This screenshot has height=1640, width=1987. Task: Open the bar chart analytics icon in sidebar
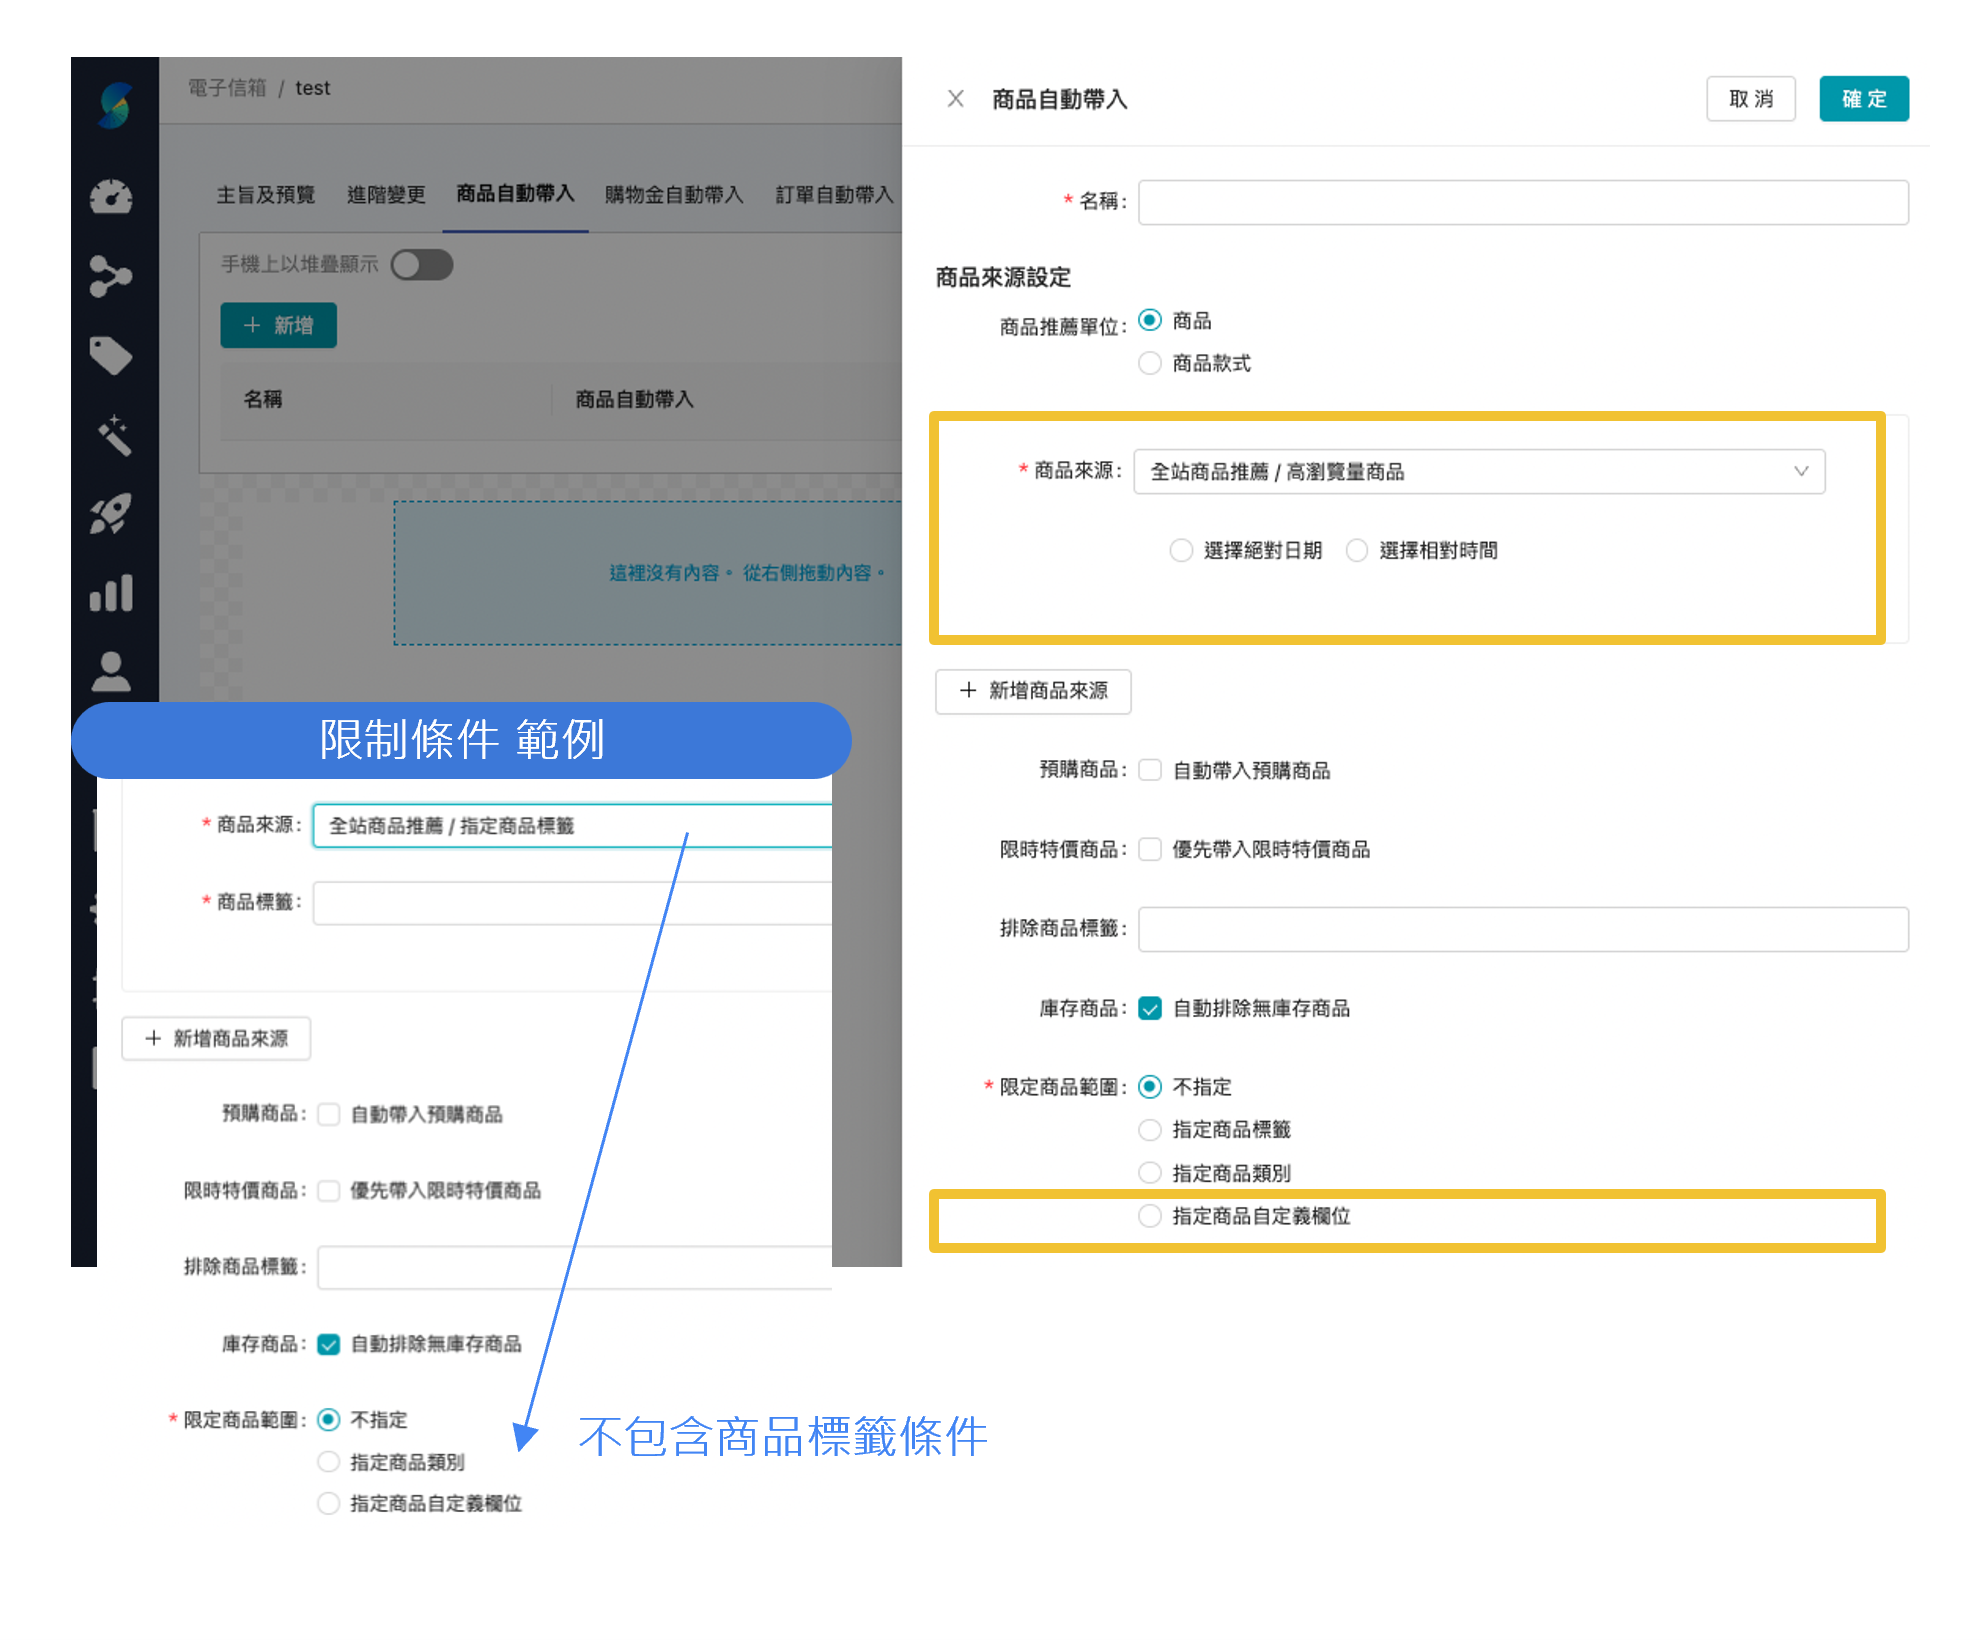[x=113, y=592]
